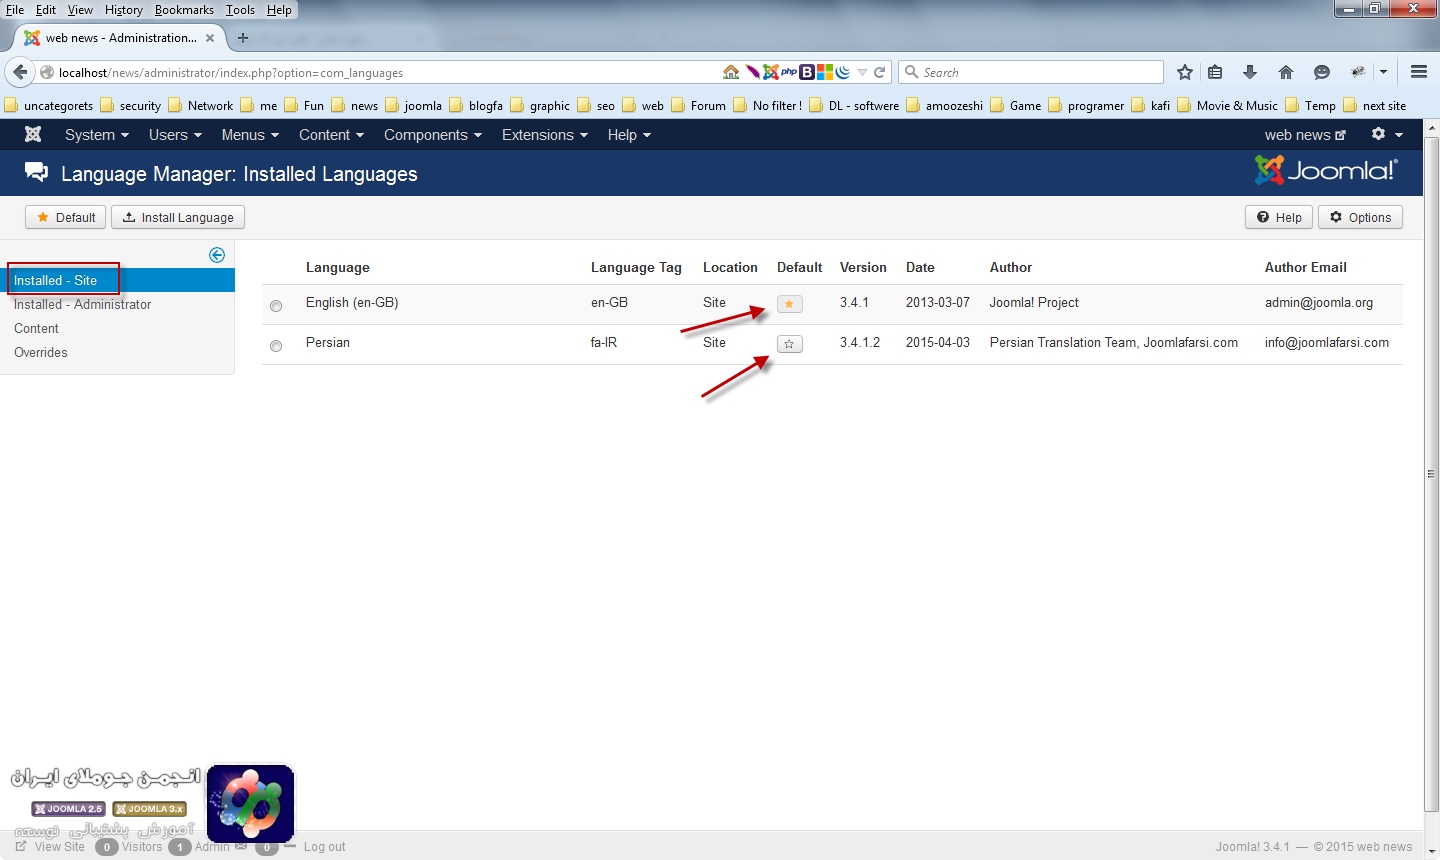Open the Components dropdown menu
The height and width of the screenshot is (860, 1440).
click(x=432, y=135)
